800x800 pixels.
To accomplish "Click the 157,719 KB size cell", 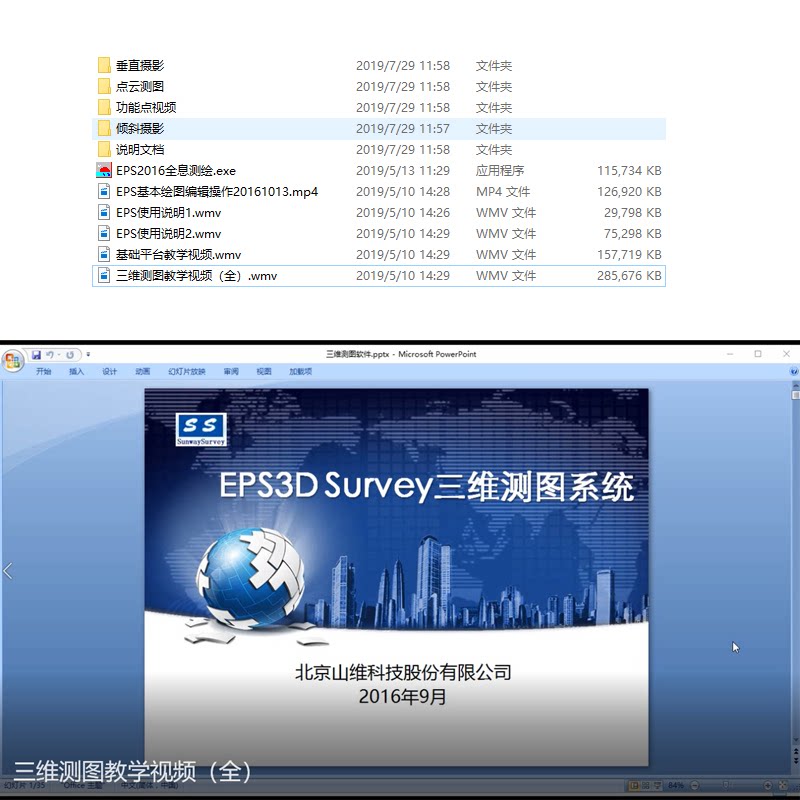I will pyautogui.click(x=629, y=254).
